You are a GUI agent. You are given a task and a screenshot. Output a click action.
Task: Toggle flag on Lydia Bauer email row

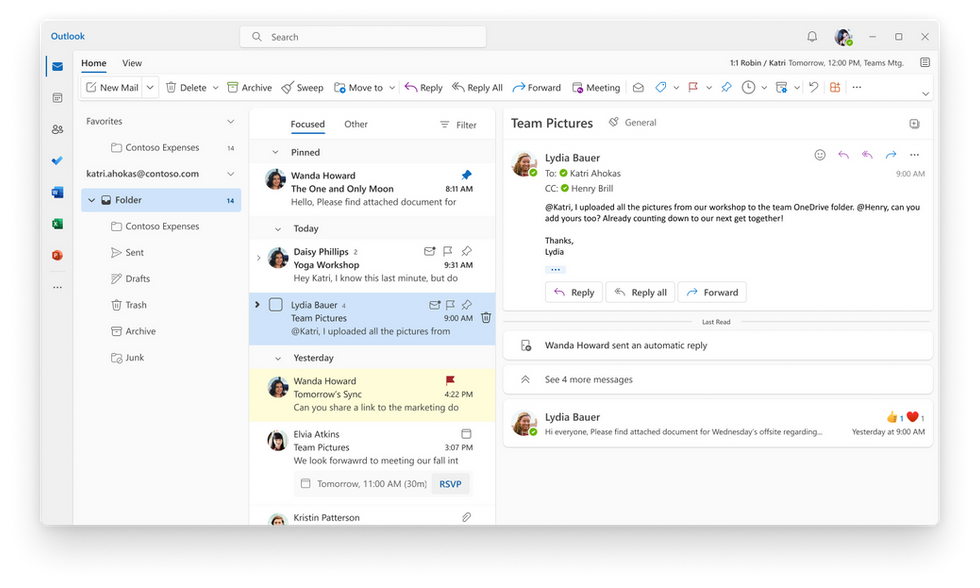[x=450, y=305]
